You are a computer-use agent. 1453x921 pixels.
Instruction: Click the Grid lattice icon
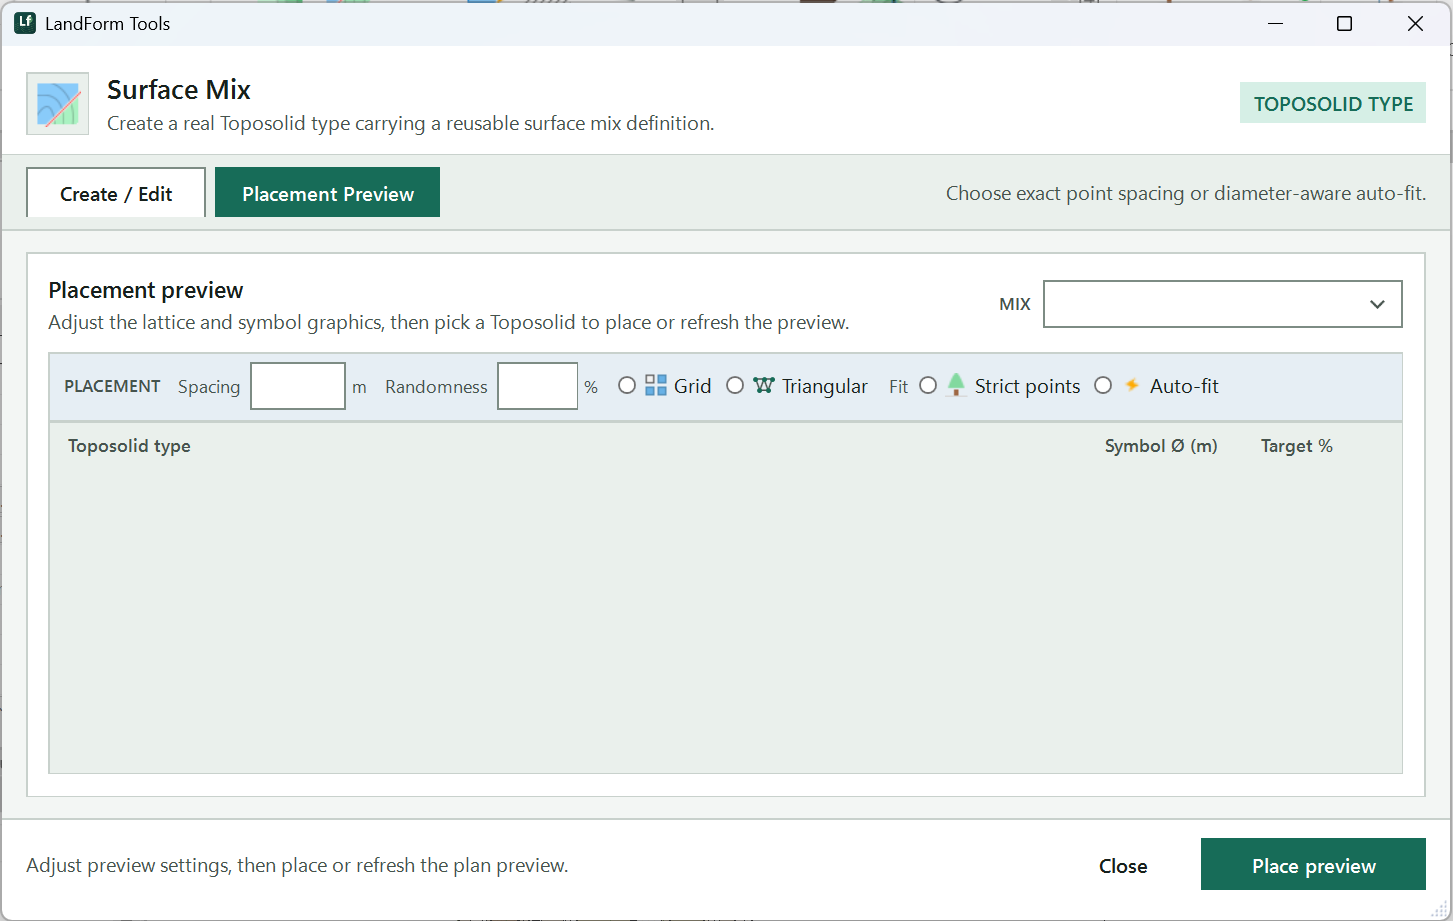[656, 386]
